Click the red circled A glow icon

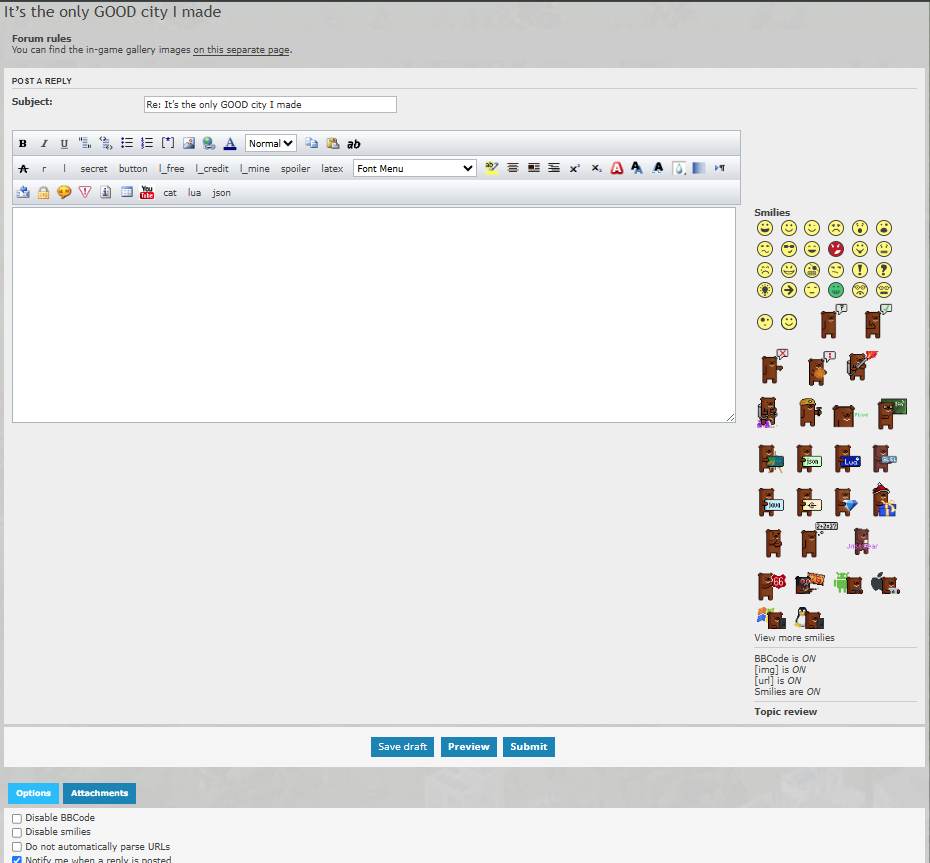[617, 168]
